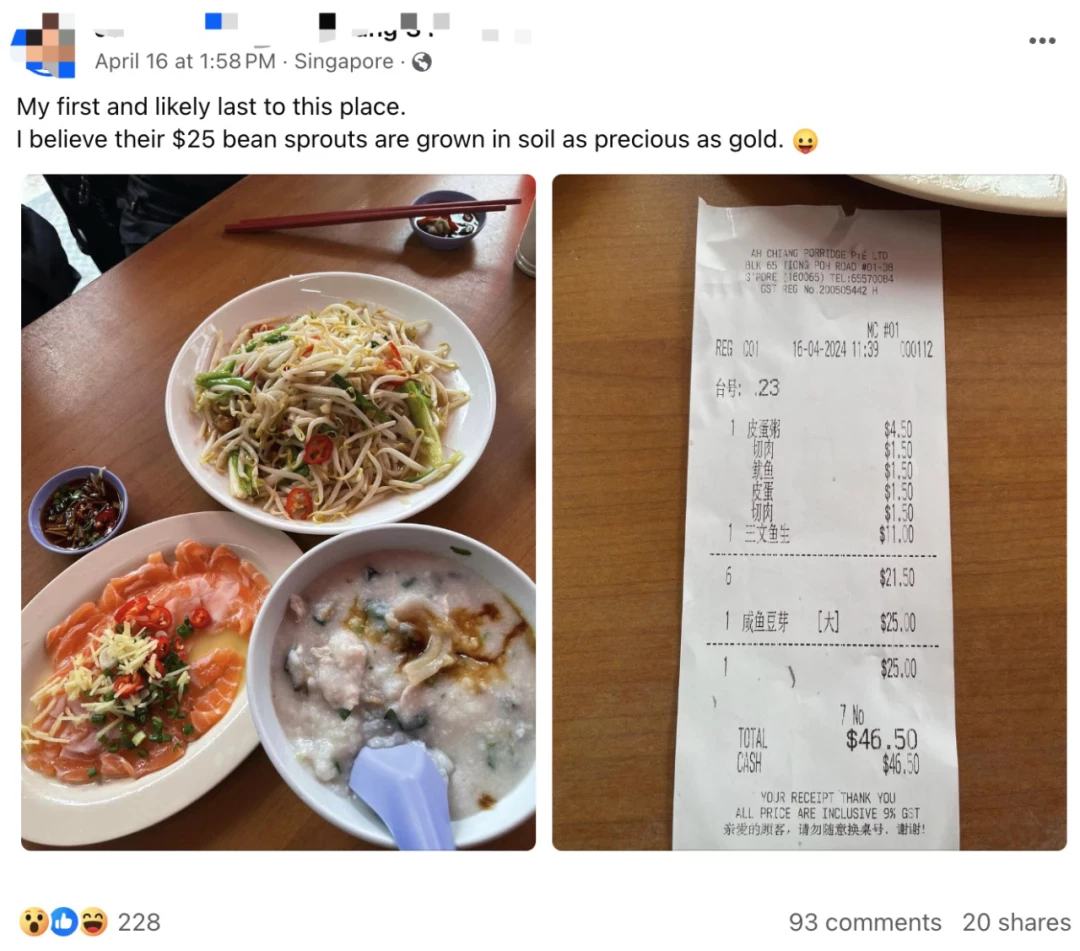The image size is (1080, 951).
Task: Click the poster's blurred profile picture
Action: pyautogui.click(x=43, y=45)
